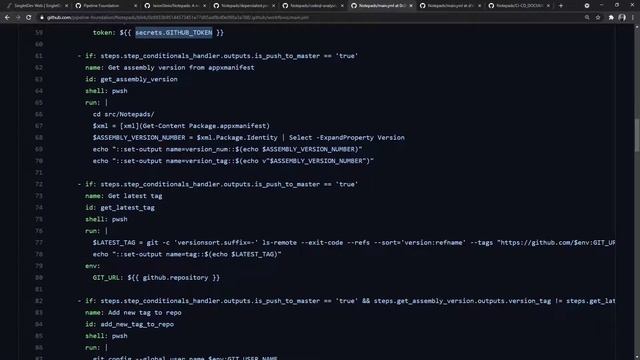Click the echo set-output name=tag line

click(x=187, y=254)
